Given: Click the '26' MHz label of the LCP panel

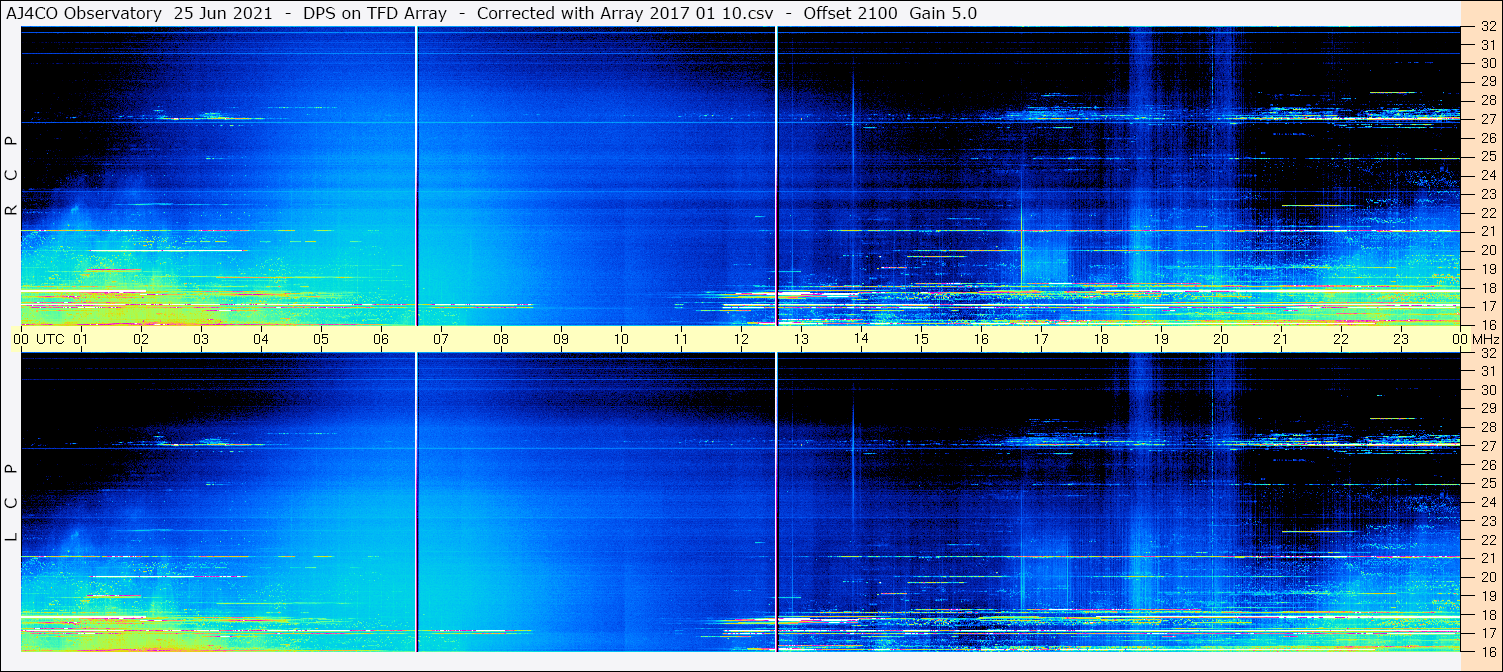Looking at the screenshot, I should pyautogui.click(x=1487, y=465).
